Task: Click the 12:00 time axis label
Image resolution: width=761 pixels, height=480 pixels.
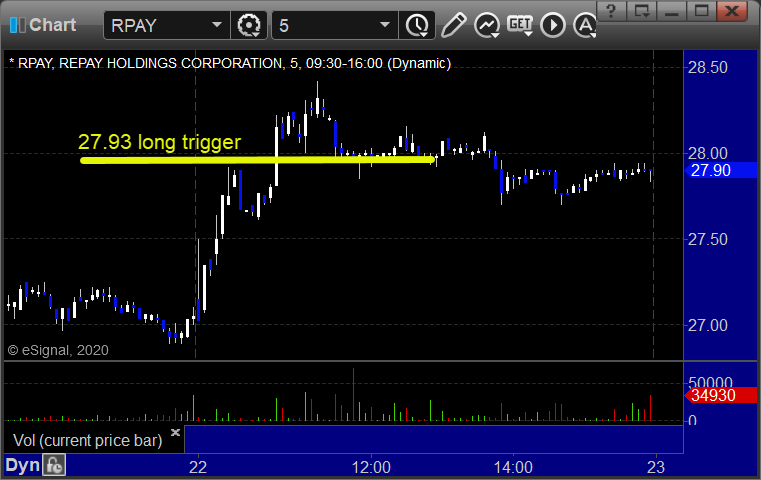Action: 371,467
